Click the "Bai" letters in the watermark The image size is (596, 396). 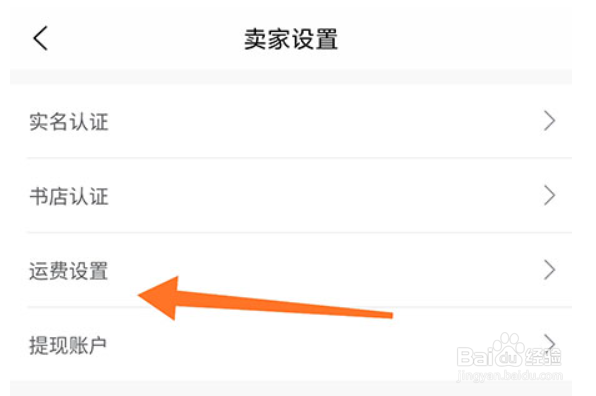tap(475, 356)
